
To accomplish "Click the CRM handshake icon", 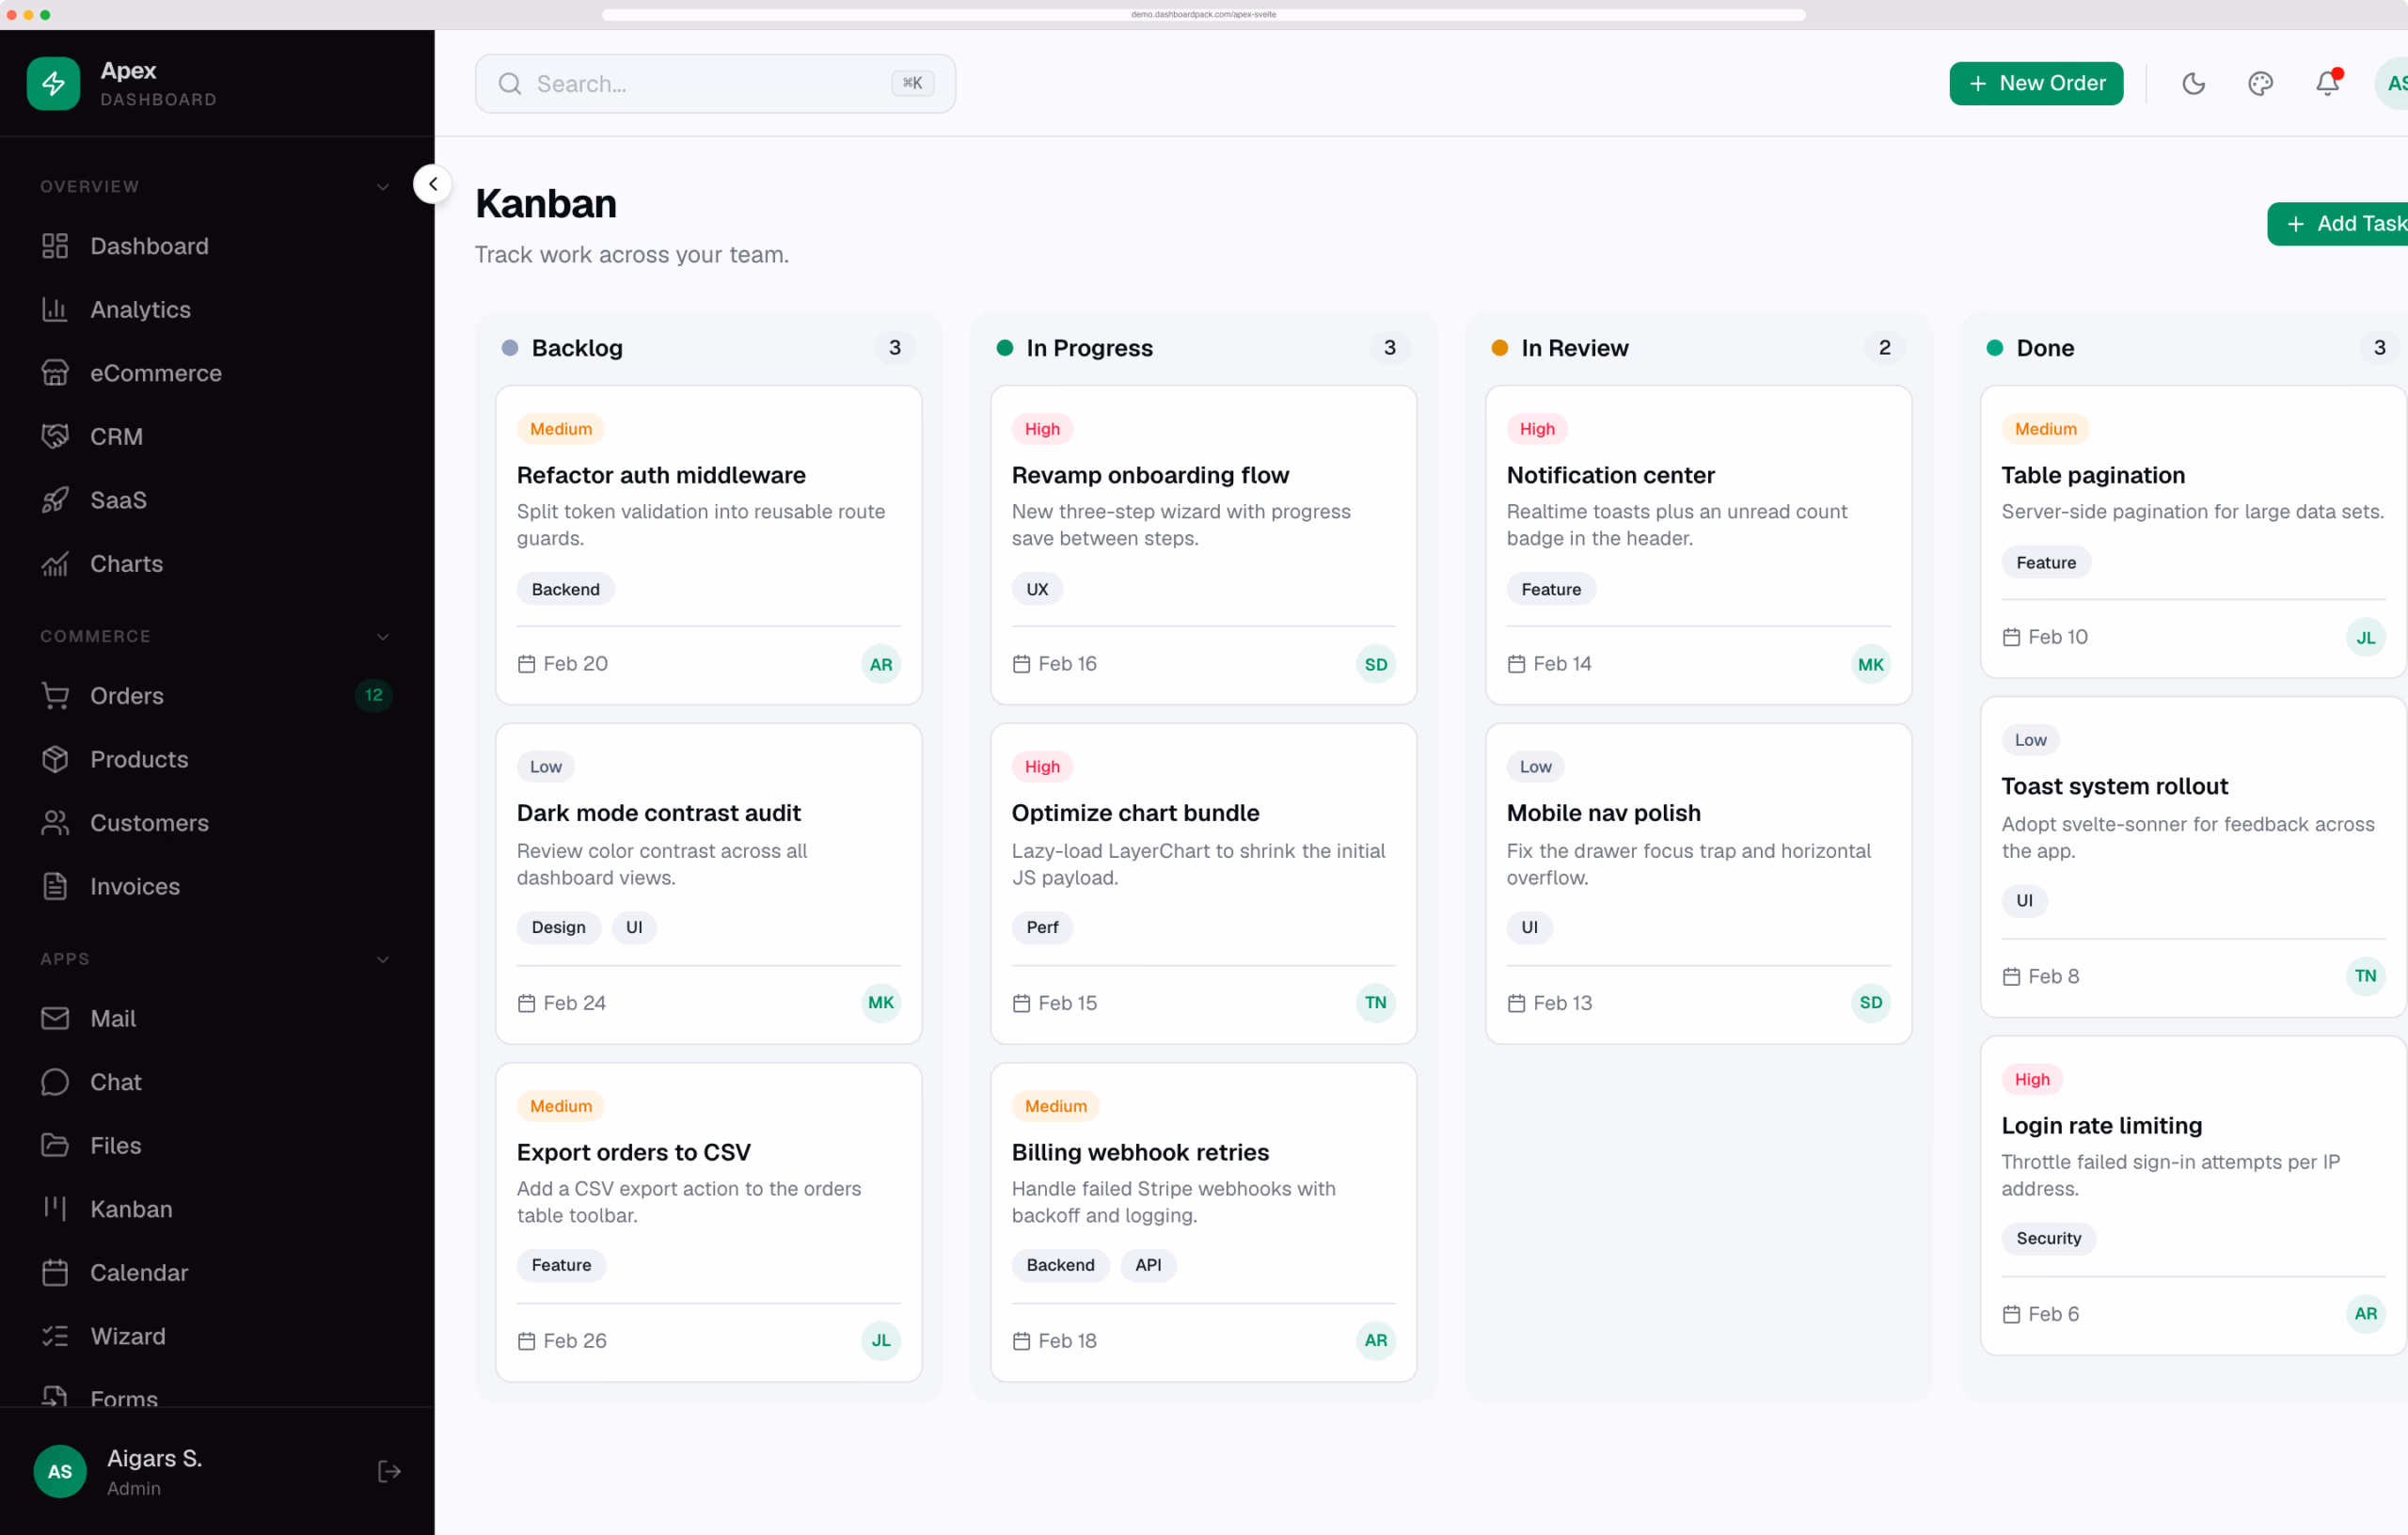I will click(55, 436).
